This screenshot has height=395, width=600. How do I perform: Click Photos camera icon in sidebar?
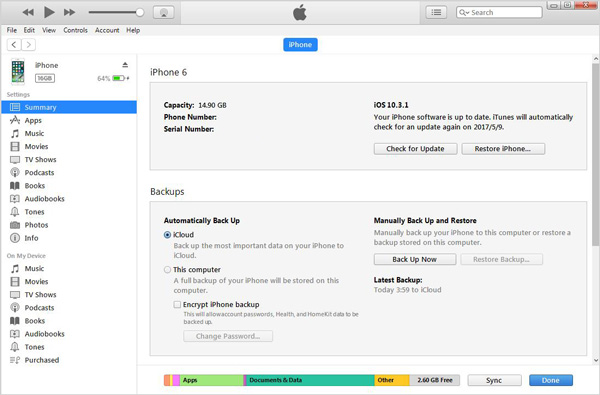(15, 225)
